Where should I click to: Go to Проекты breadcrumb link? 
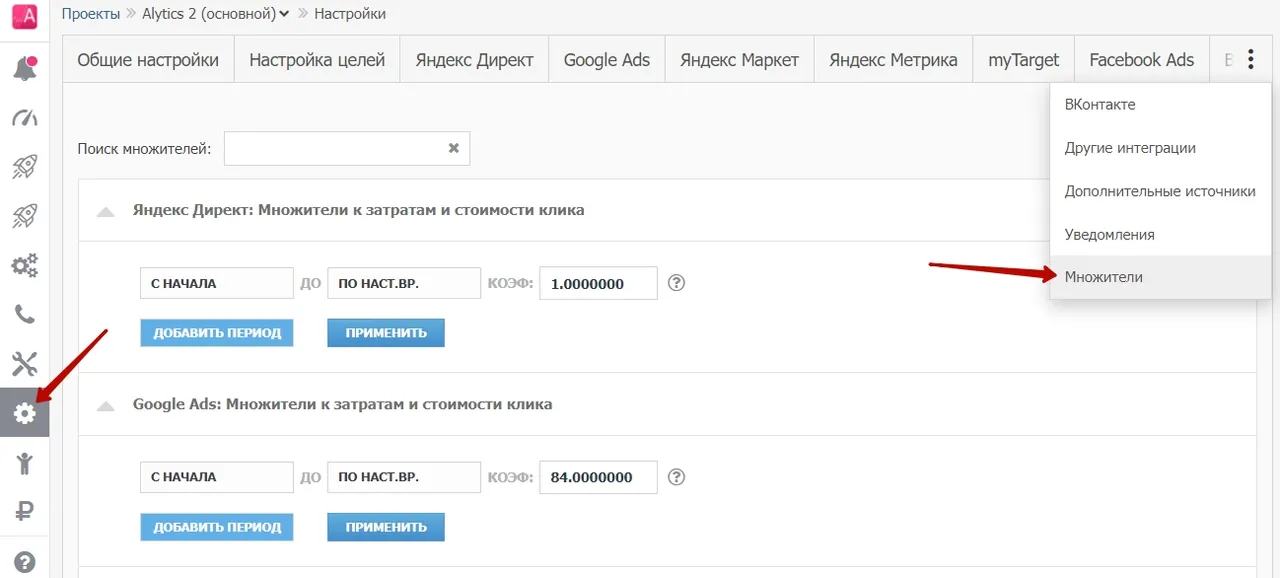click(x=90, y=13)
